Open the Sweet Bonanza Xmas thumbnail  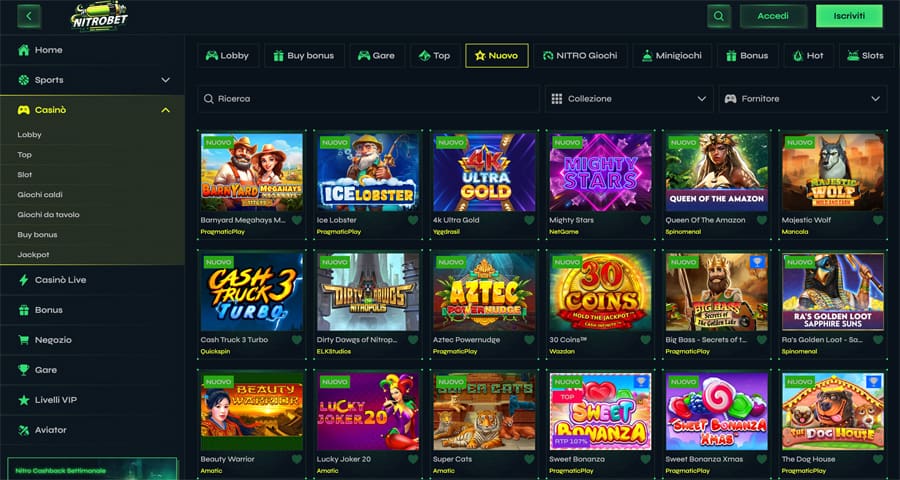click(717, 412)
